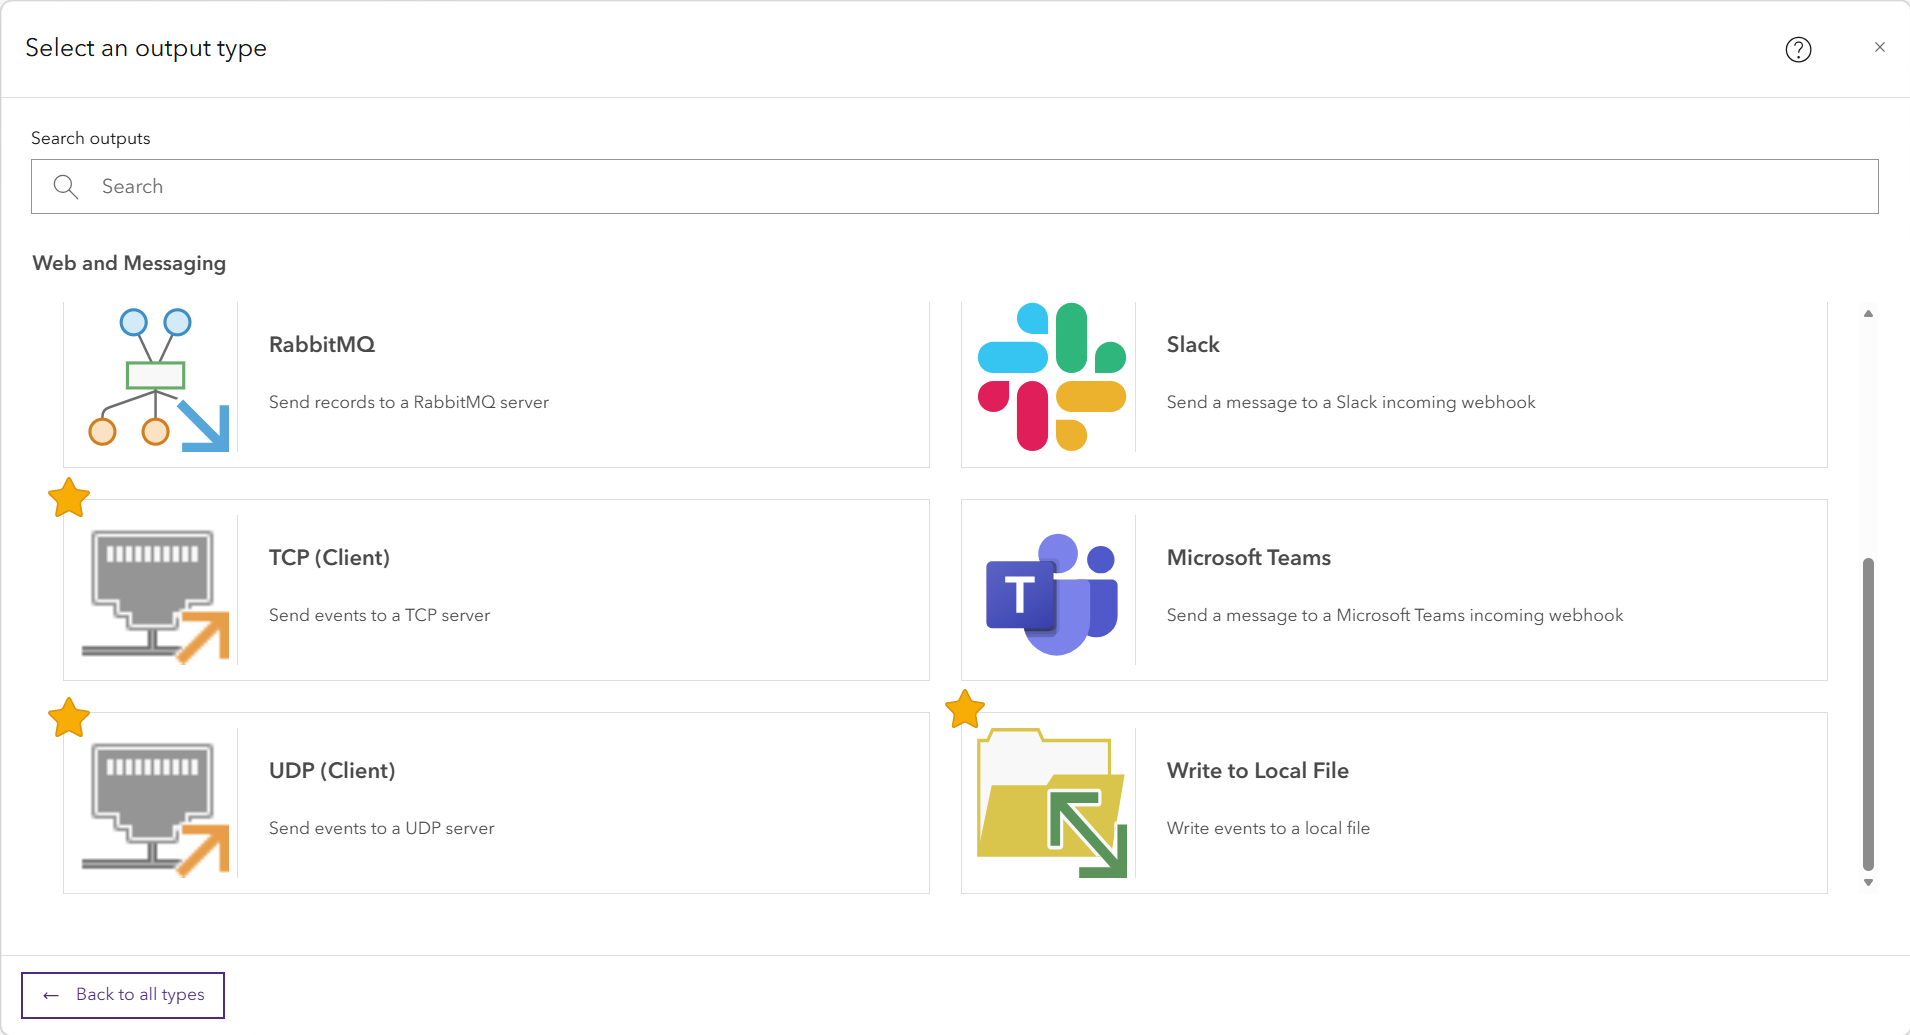Open help via question mark icon
This screenshot has width=1910, height=1035.
click(x=1798, y=49)
